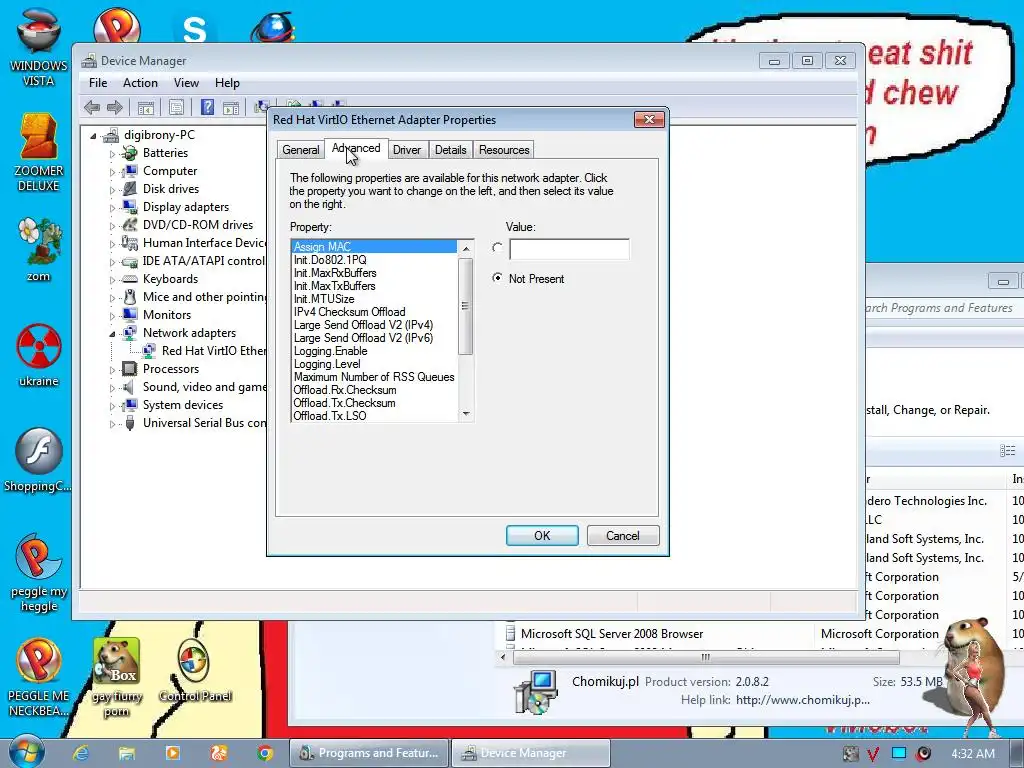Expand the DVD/CD-ROM drives node

click(112, 226)
